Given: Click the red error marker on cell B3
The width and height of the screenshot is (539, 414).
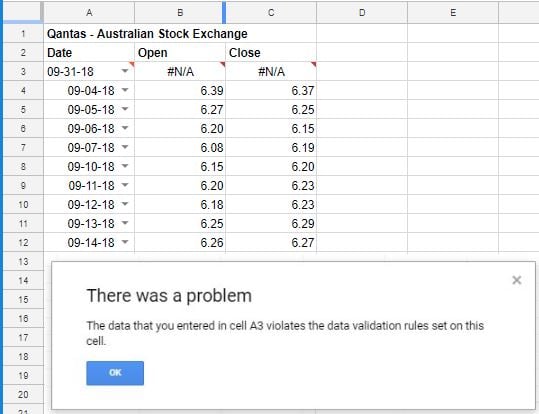Looking at the screenshot, I should click(x=223, y=64).
